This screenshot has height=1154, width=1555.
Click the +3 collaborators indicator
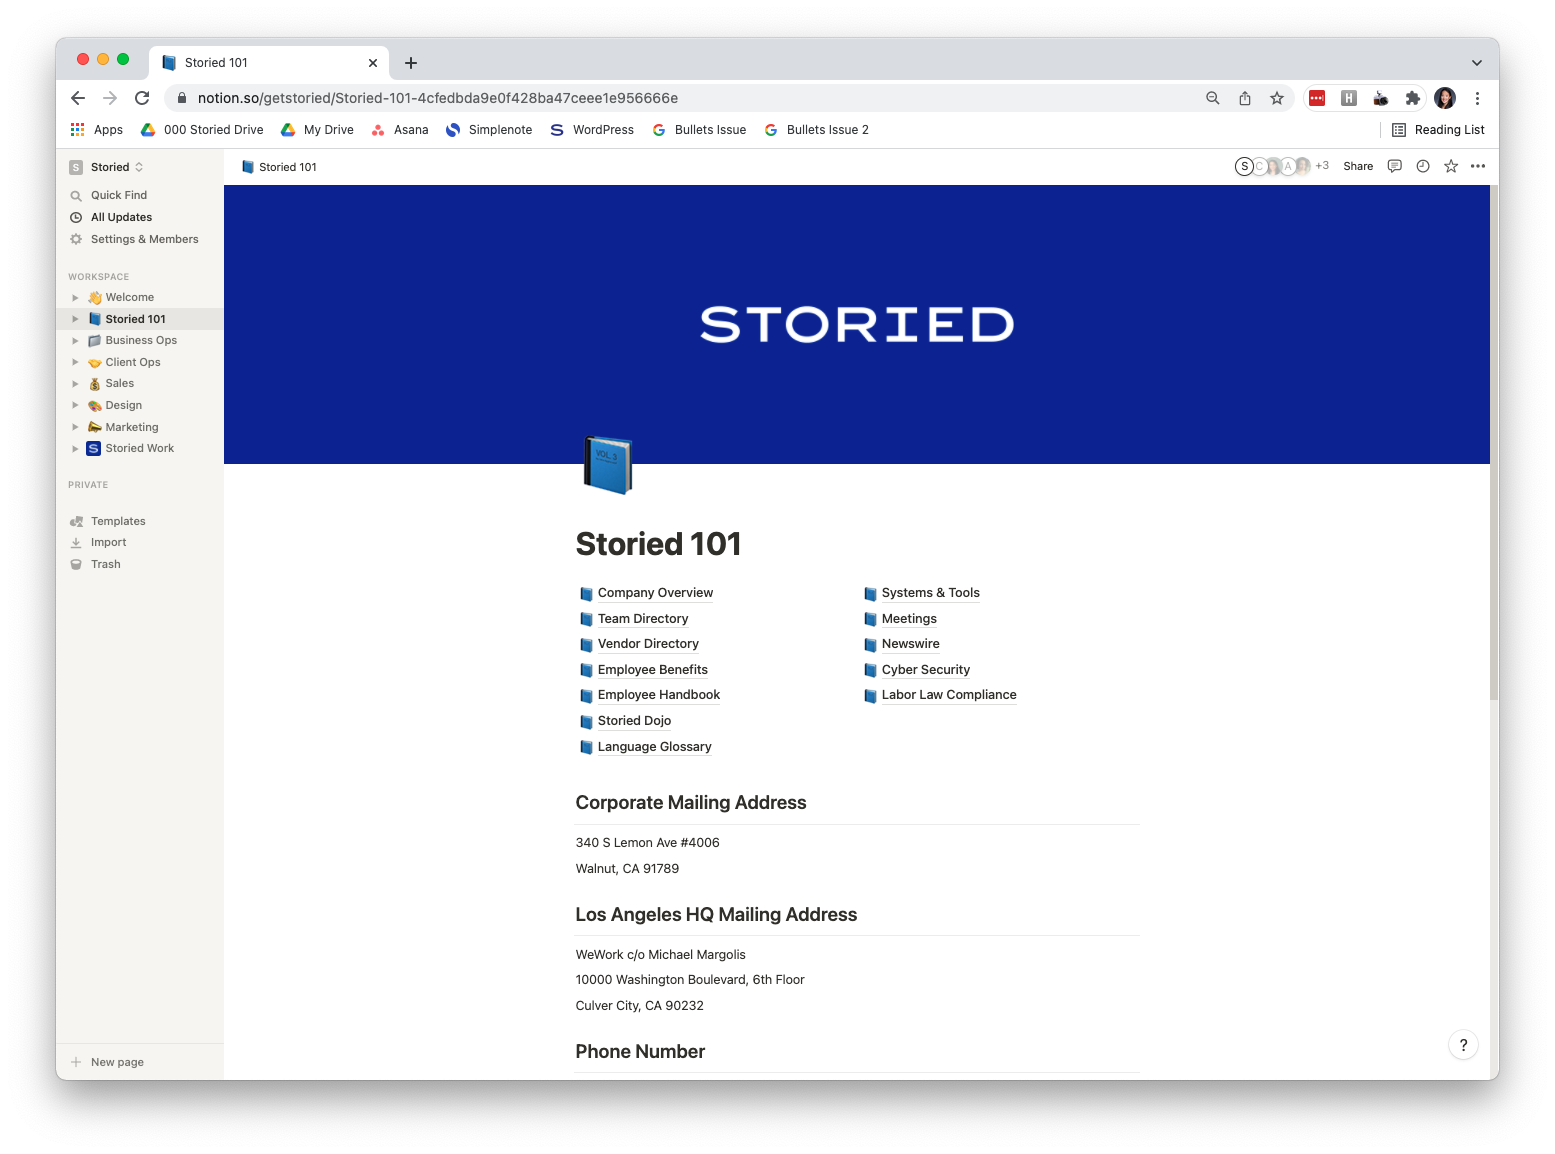1322,166
